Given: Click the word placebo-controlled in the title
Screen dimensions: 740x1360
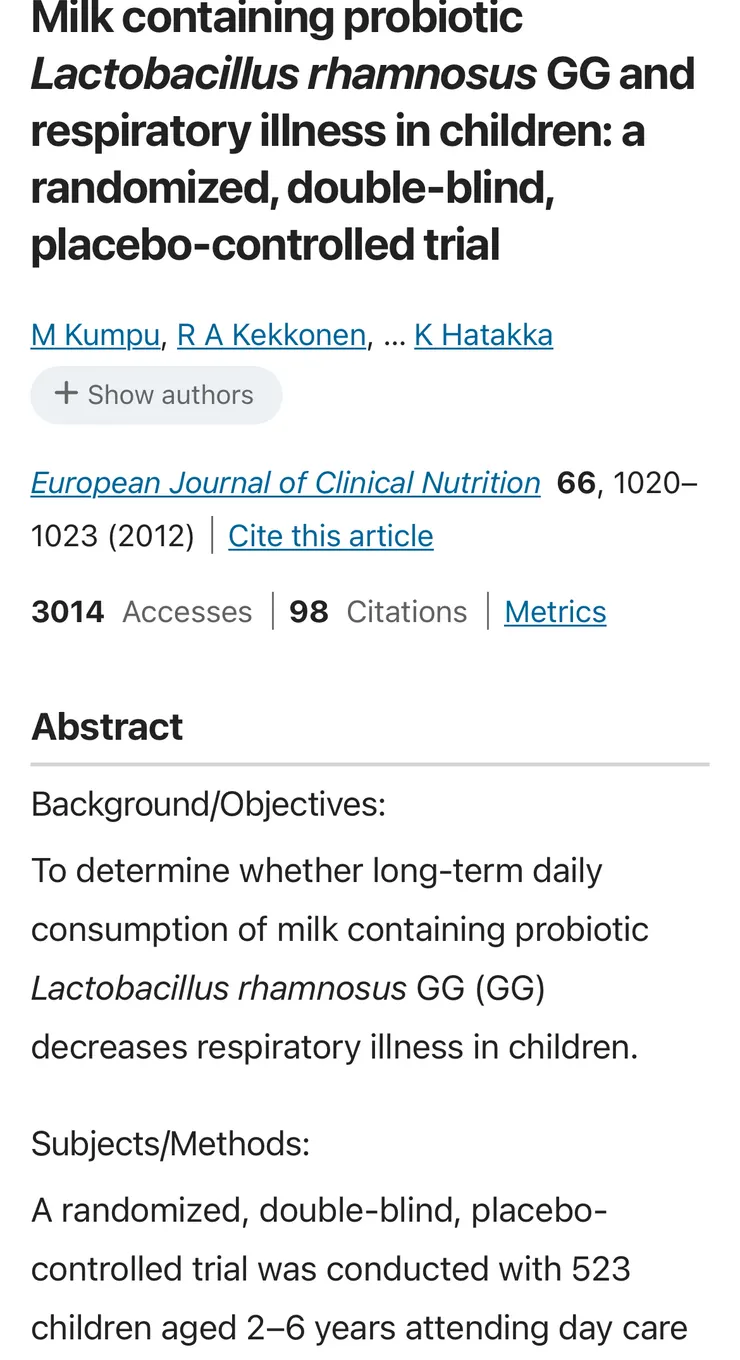Looking at the screenshot, I should tap(265, 245).
